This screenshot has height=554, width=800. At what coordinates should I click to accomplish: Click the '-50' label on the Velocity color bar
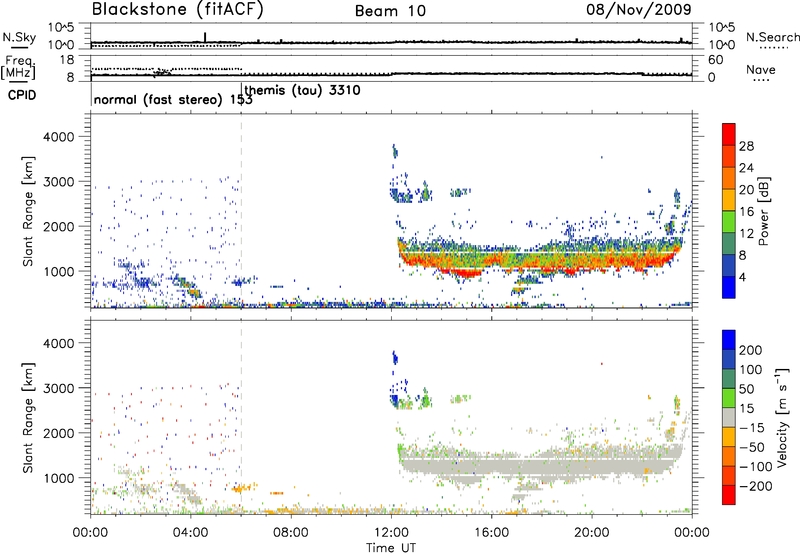(752, 447)
